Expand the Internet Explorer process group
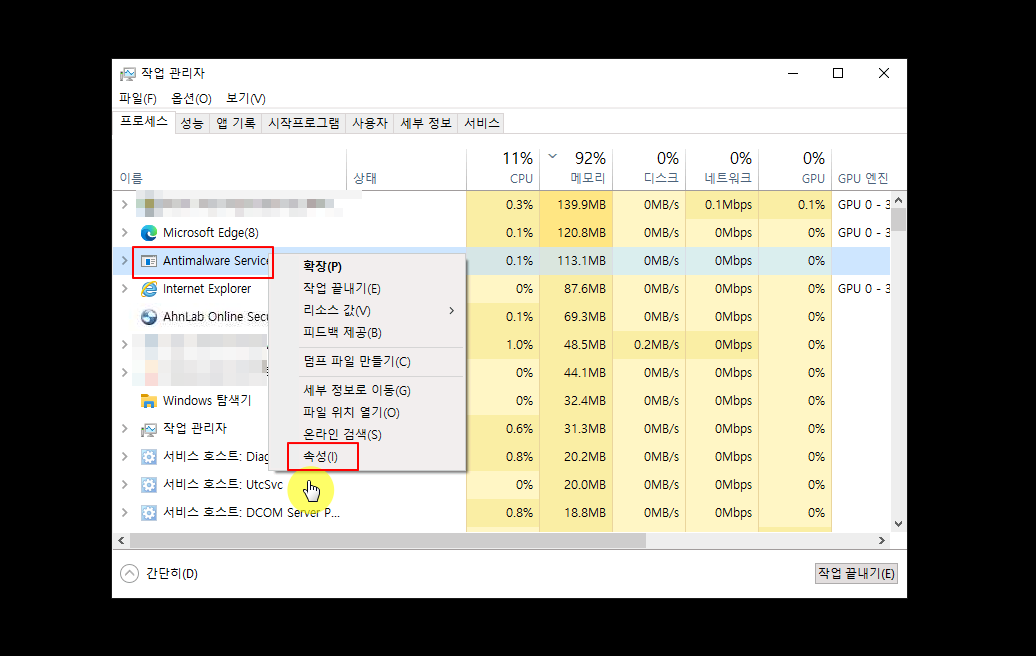The height and width of the screenshot is (656, 1036). pyautogui.click(x=124, y=289)
